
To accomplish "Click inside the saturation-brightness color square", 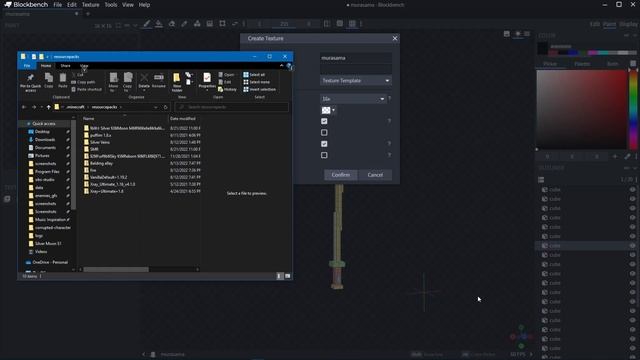I will [581, 109].
